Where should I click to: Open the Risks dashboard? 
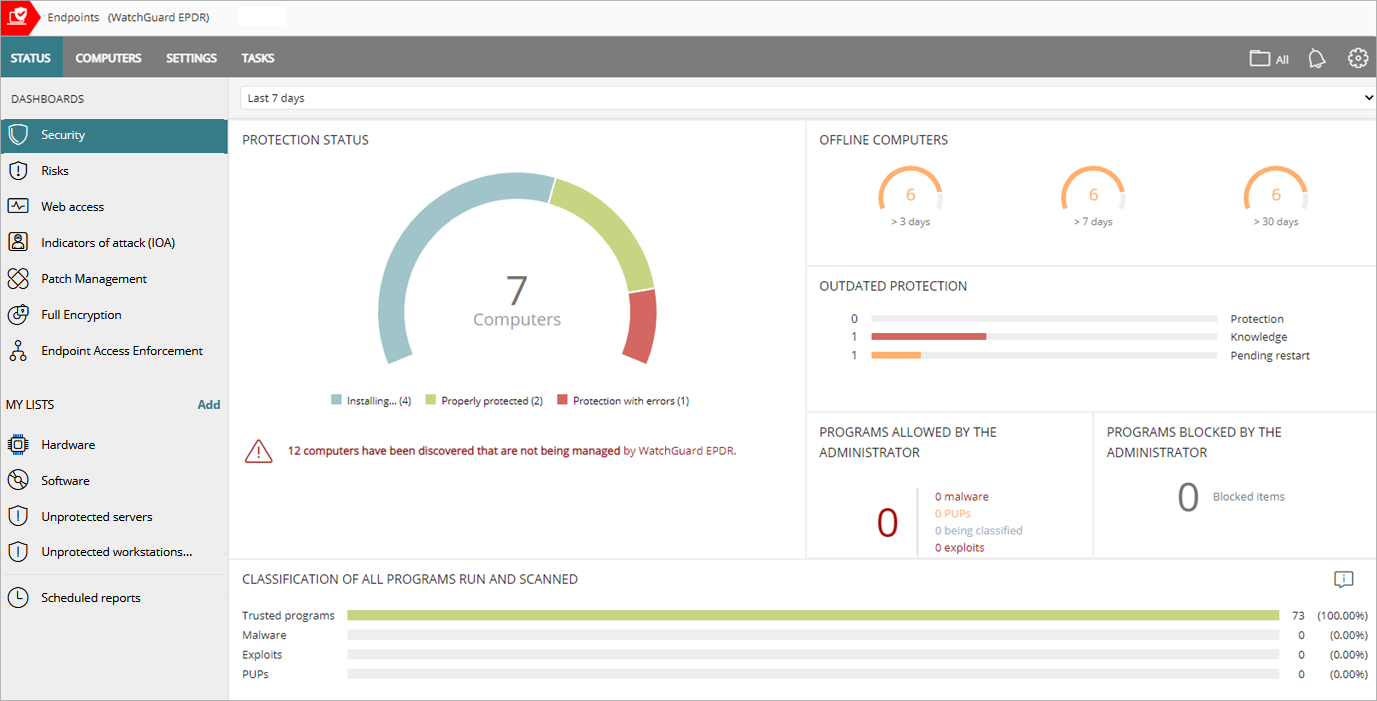tap(20, 170)
